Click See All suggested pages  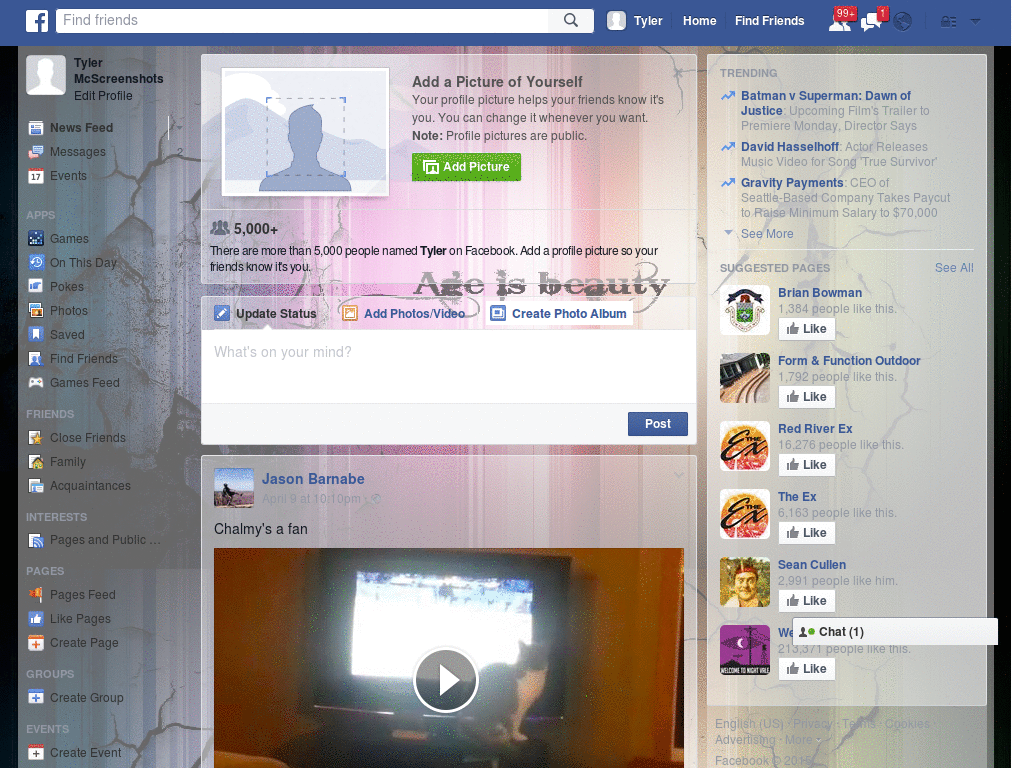pos(953,268)
